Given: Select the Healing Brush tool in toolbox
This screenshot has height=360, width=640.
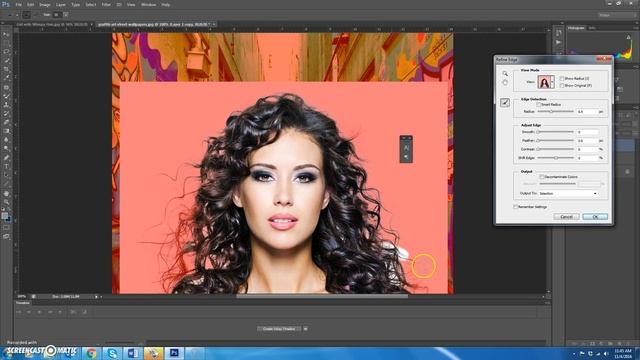Looking at the screenshot, I should 6,88.
